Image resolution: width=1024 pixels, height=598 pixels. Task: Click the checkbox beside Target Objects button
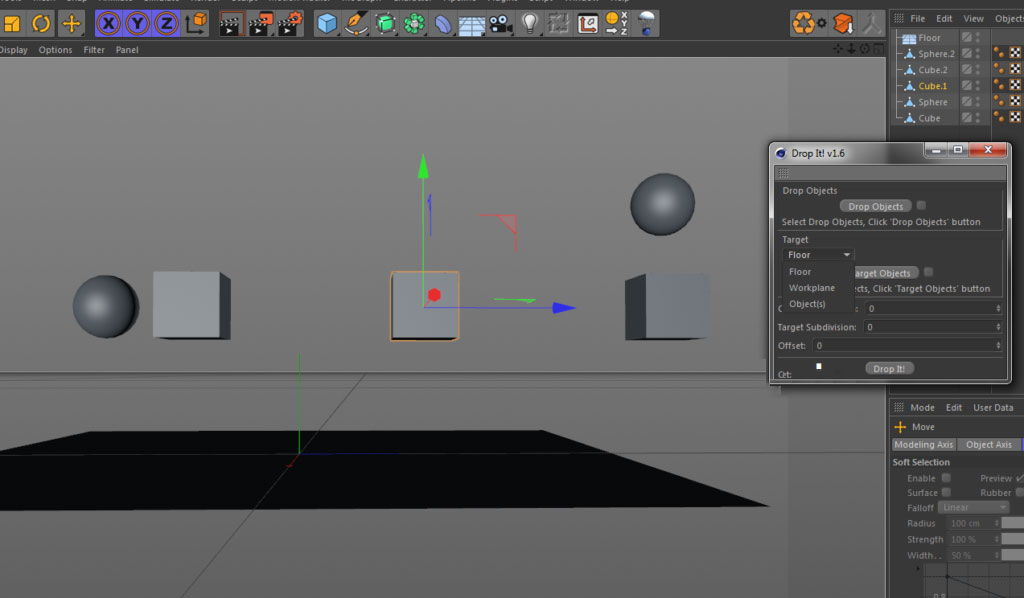click(x=928, y=271)
